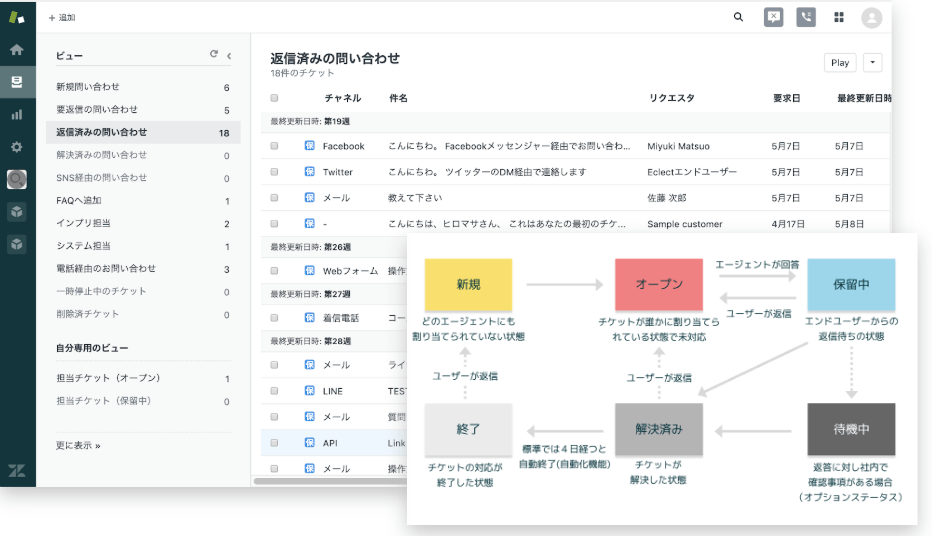
Task: Select the 新規問い合わせ view
Action: pos(88,87)
